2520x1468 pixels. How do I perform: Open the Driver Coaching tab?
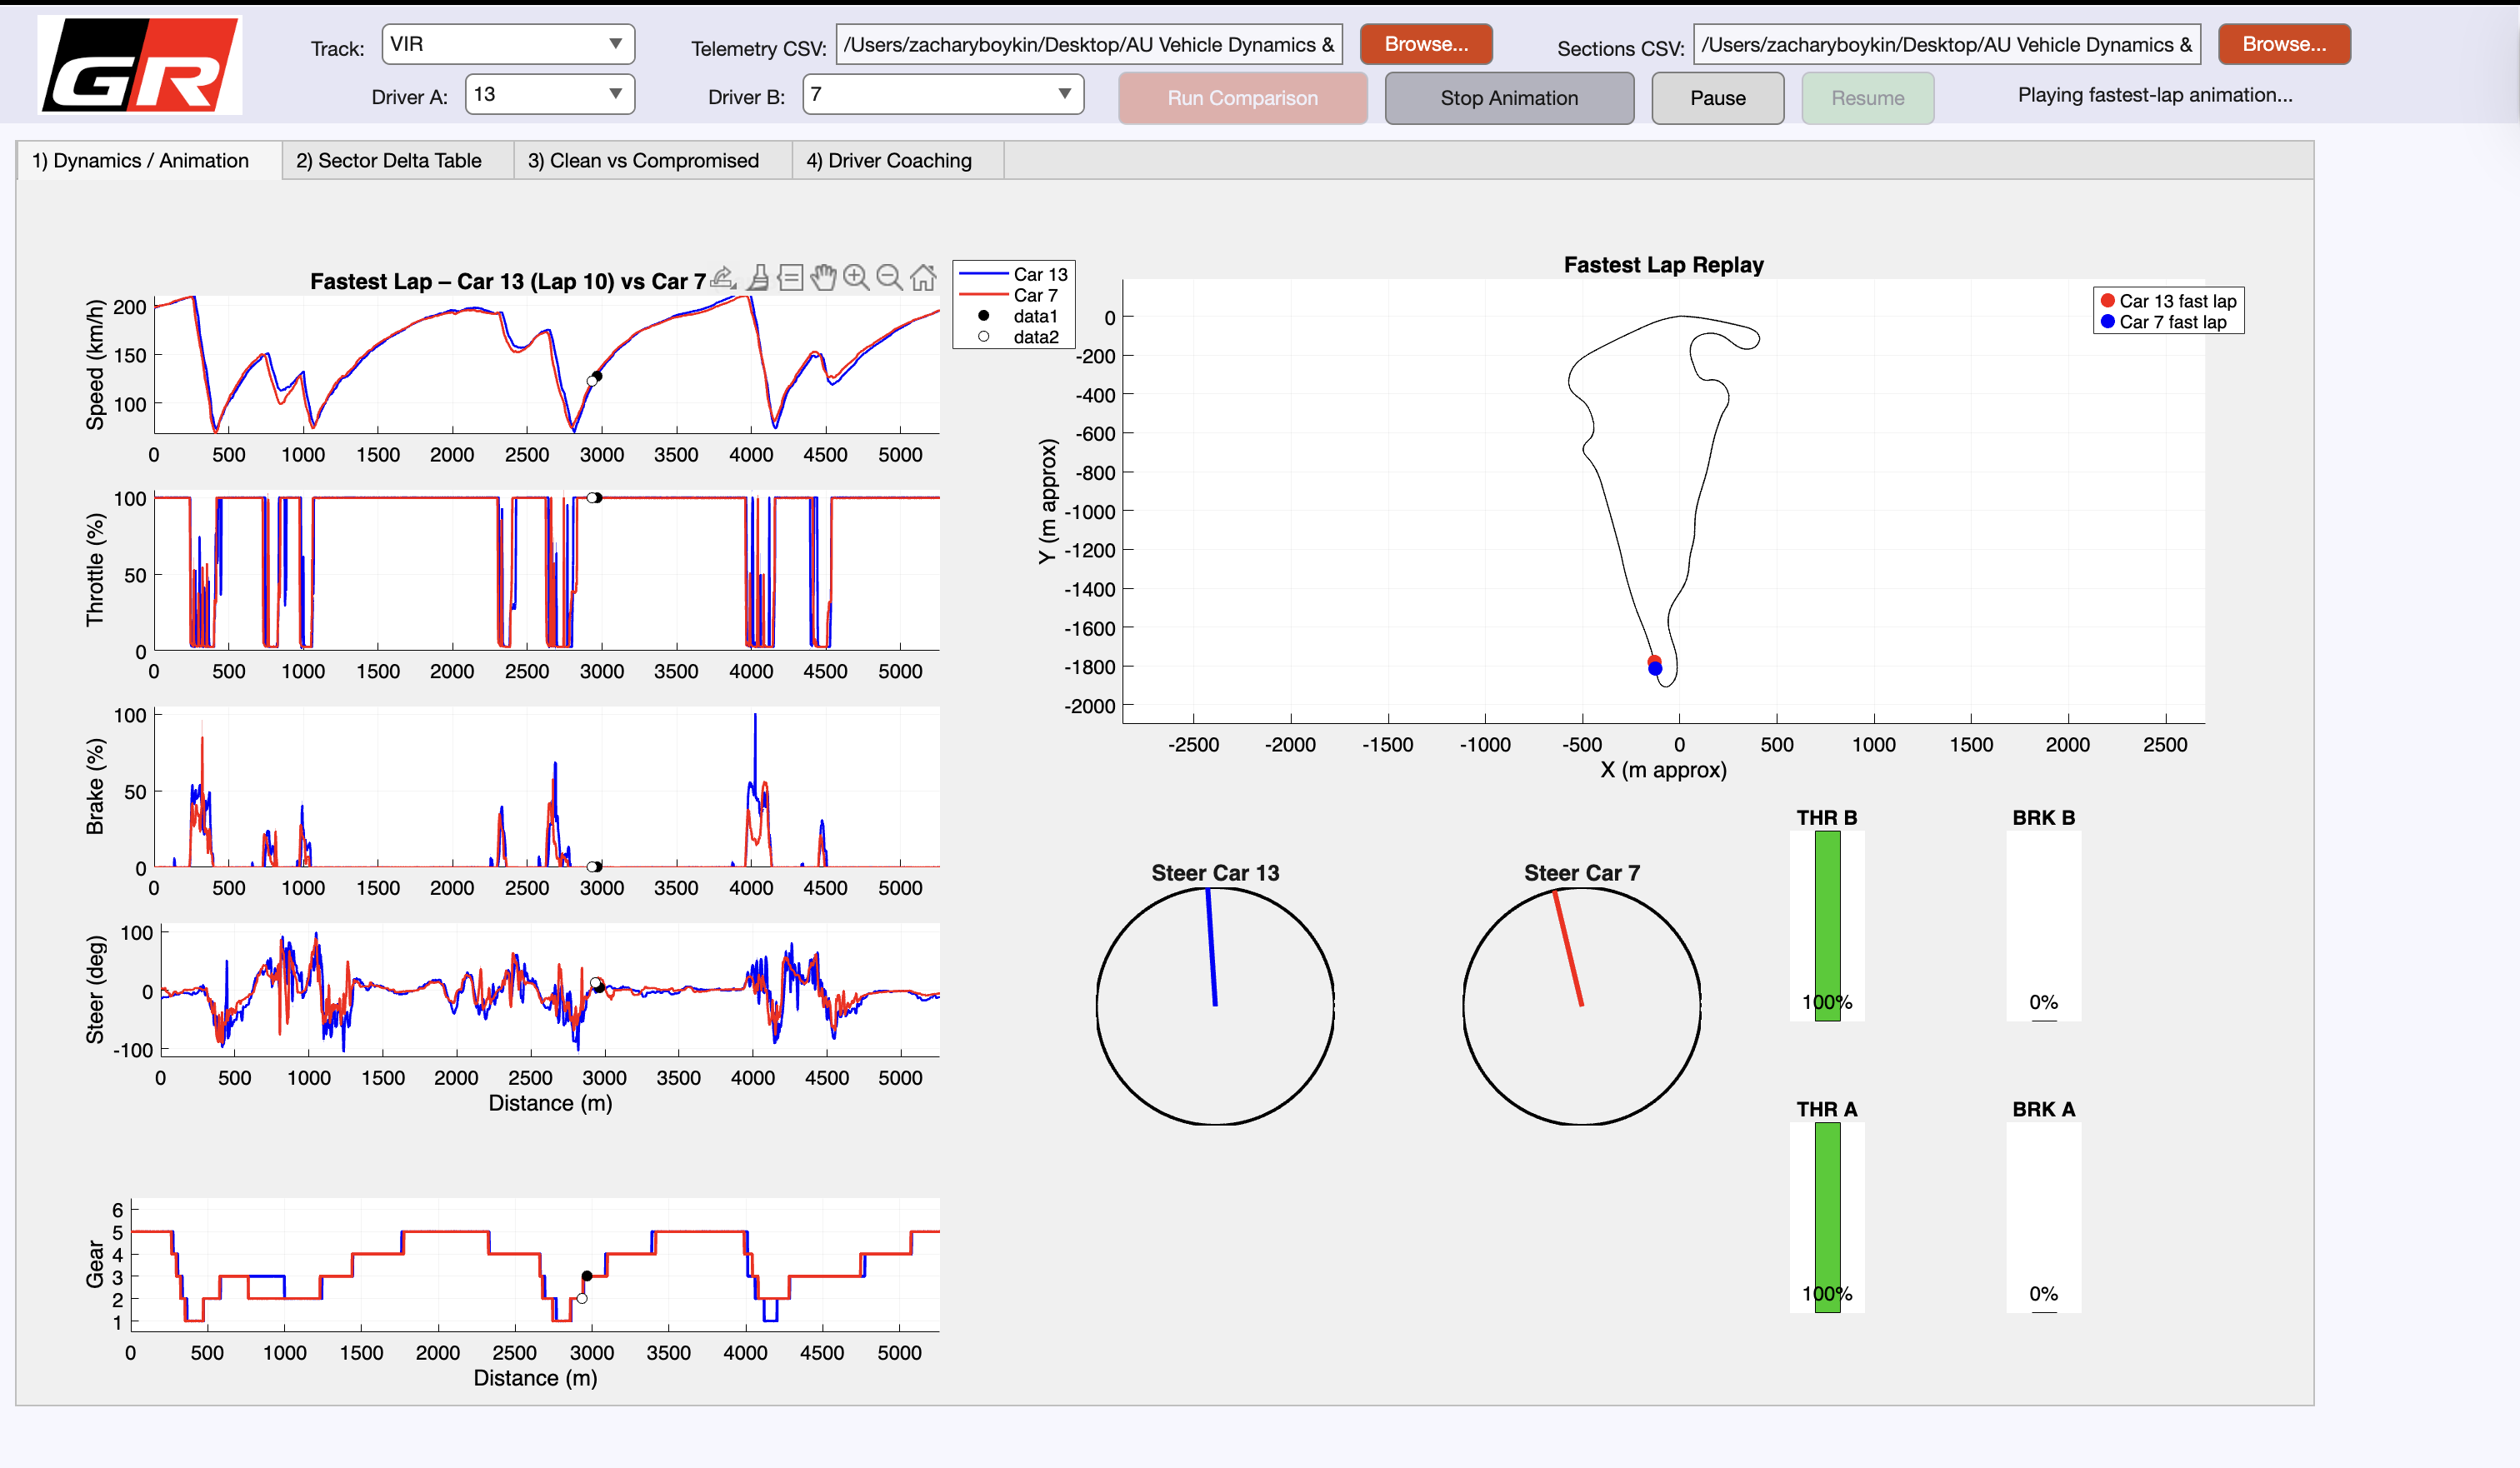coord(888,160)
